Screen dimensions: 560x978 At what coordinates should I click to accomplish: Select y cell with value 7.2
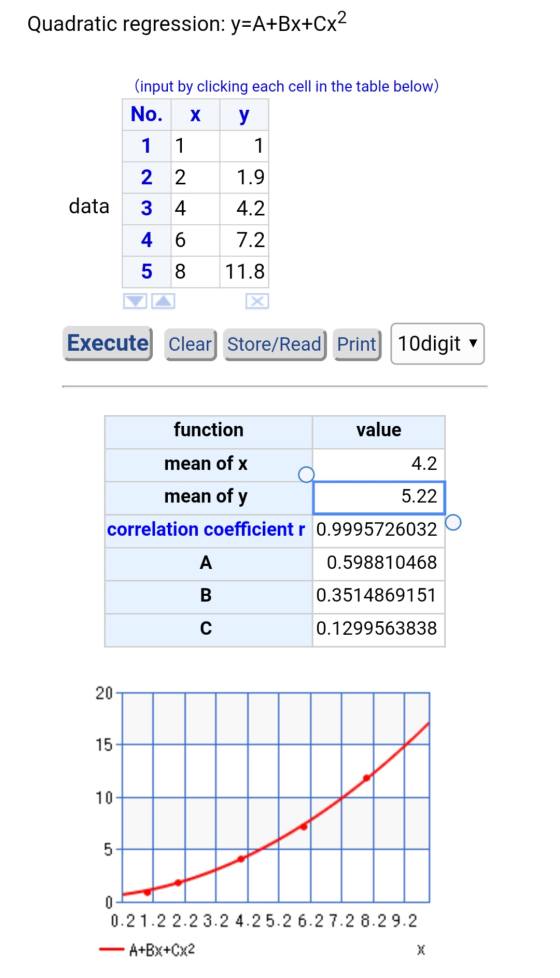point(244,240)
